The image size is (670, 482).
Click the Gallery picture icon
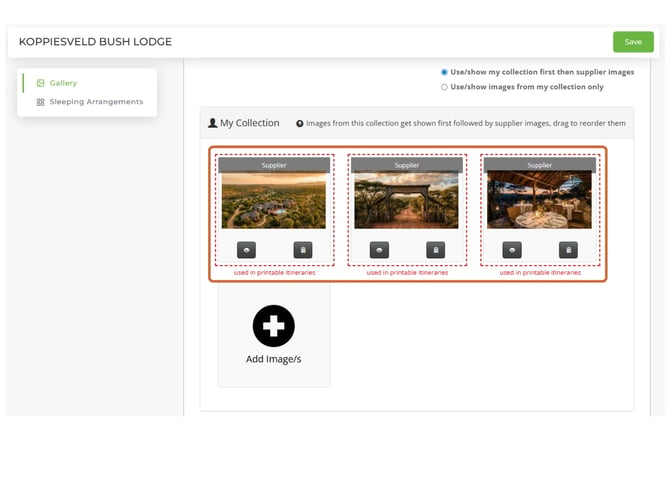[40, 83]
